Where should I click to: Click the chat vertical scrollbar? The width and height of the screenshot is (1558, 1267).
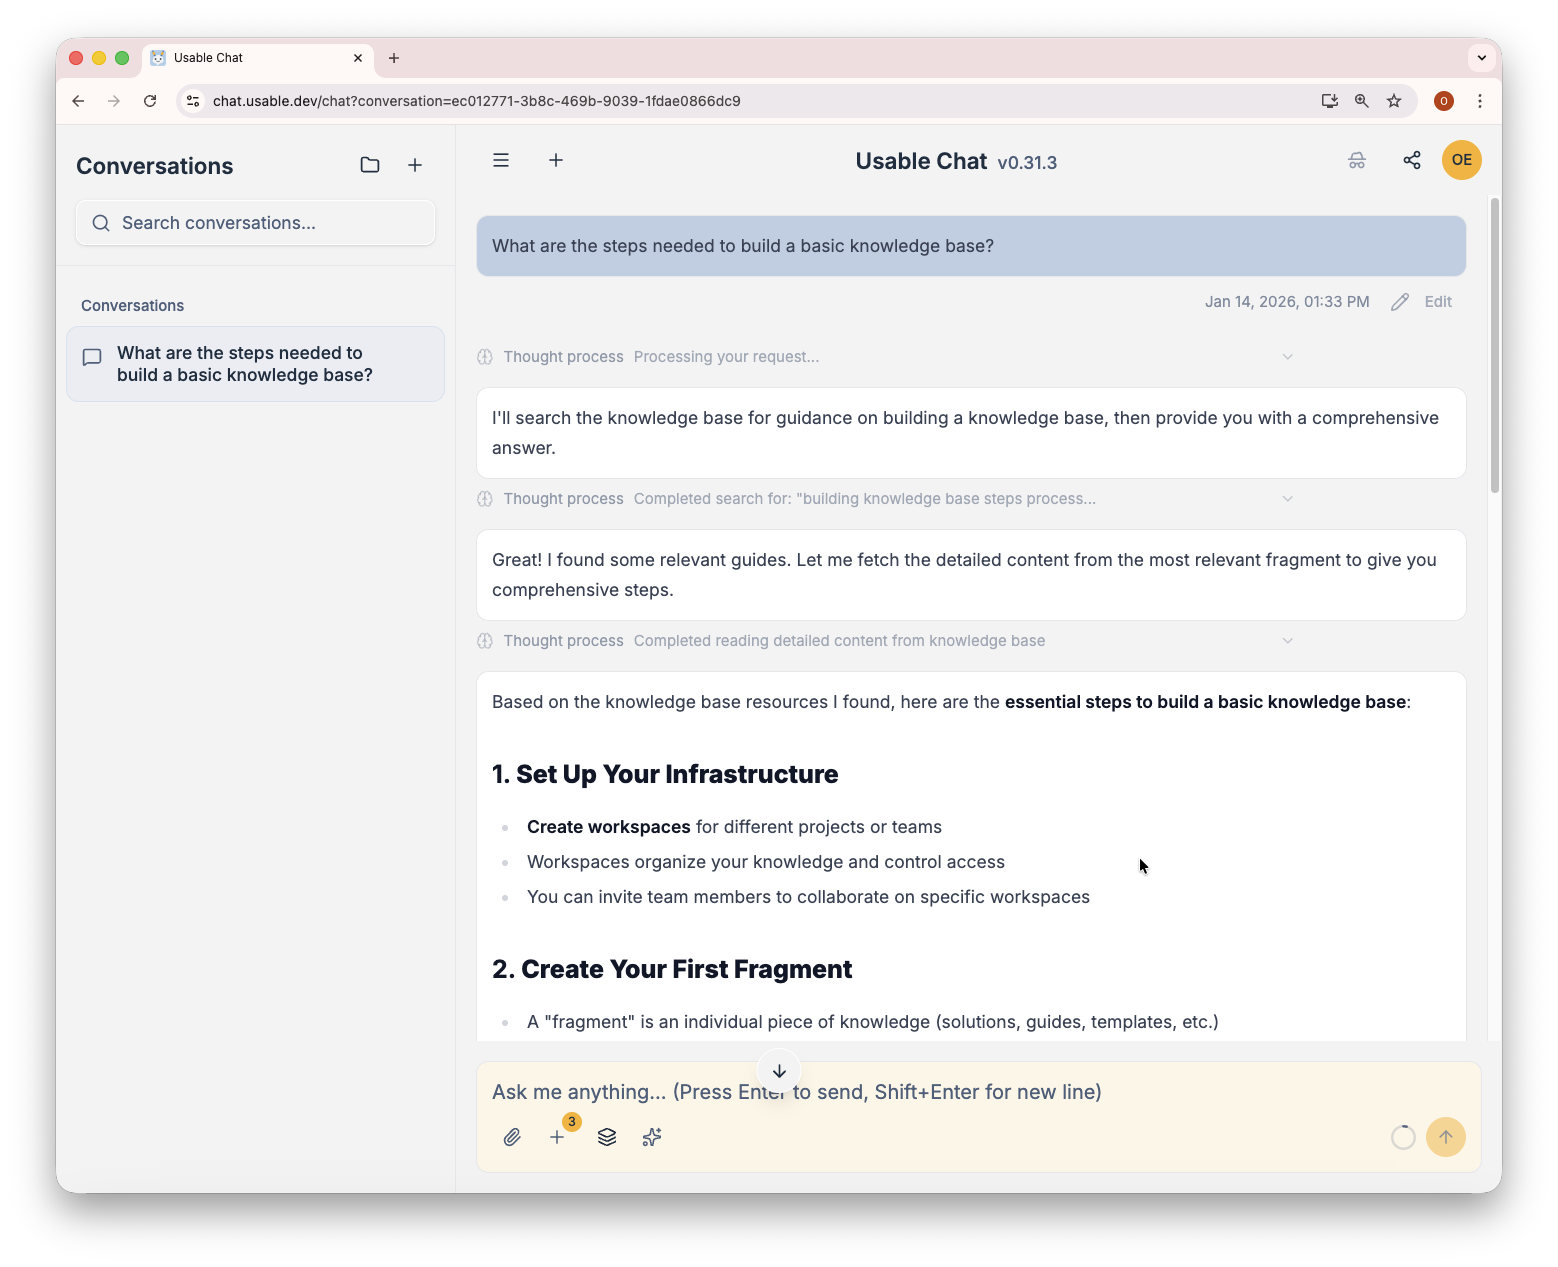tap(1495, 345)
